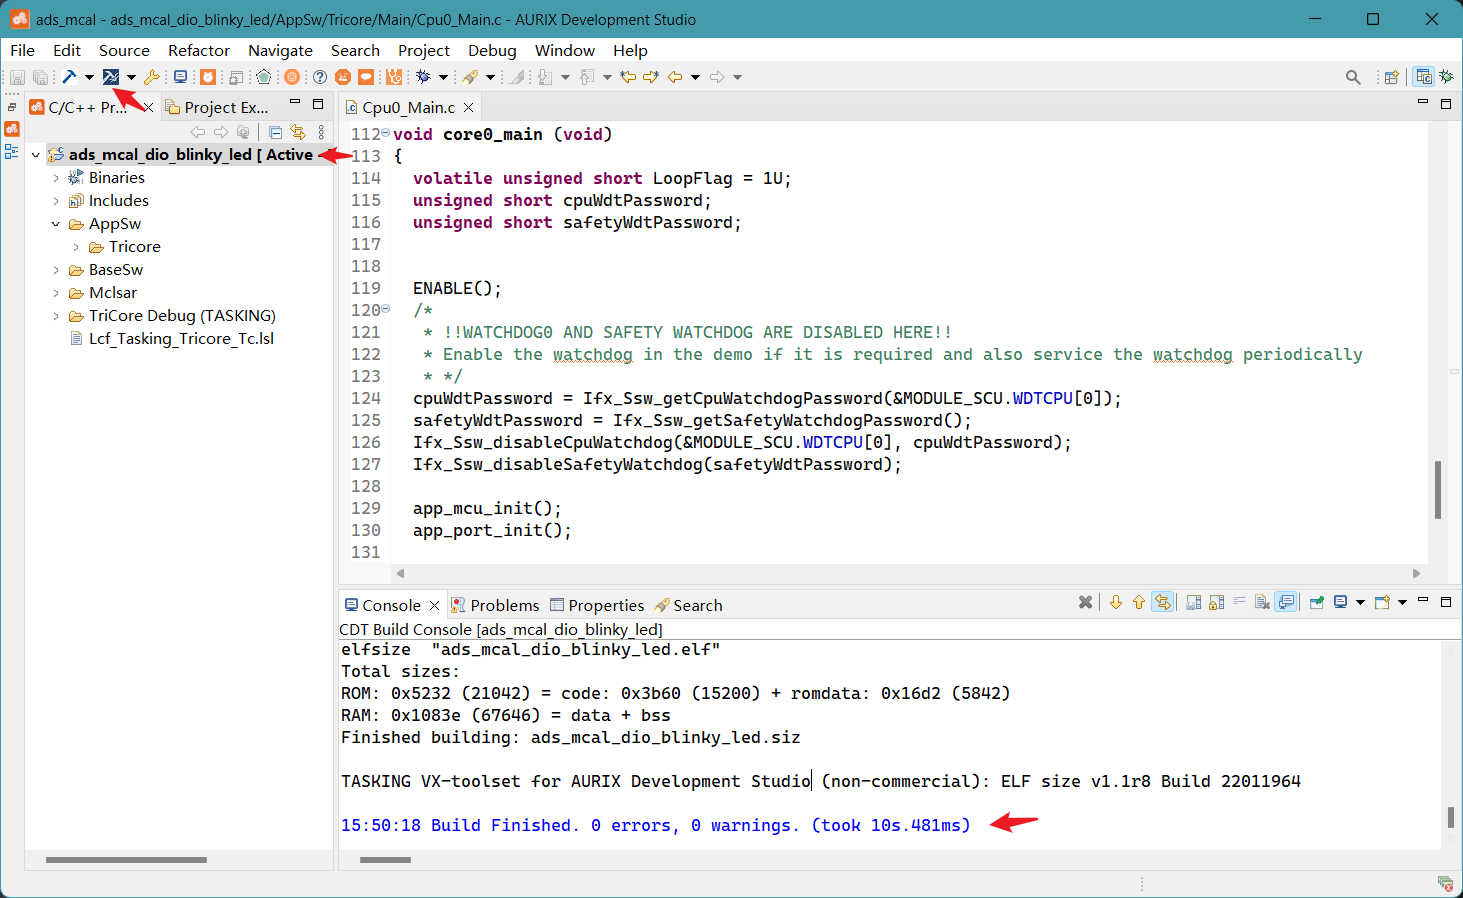Toggle Pin Console in console toolbar
This screenshot has width=1463, height=898.
pos(1317,602)
